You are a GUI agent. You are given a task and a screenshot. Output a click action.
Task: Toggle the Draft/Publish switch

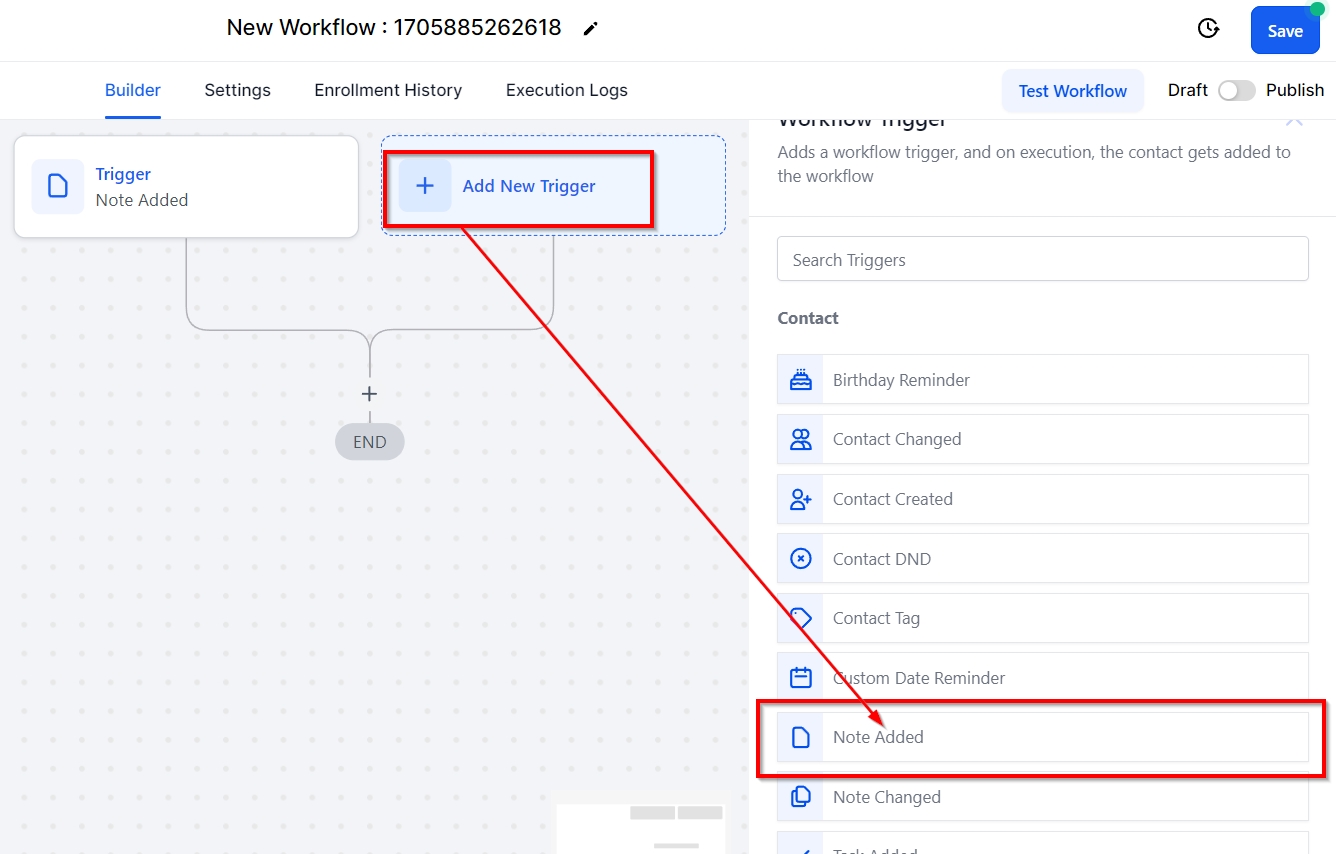pos(1236,91)
